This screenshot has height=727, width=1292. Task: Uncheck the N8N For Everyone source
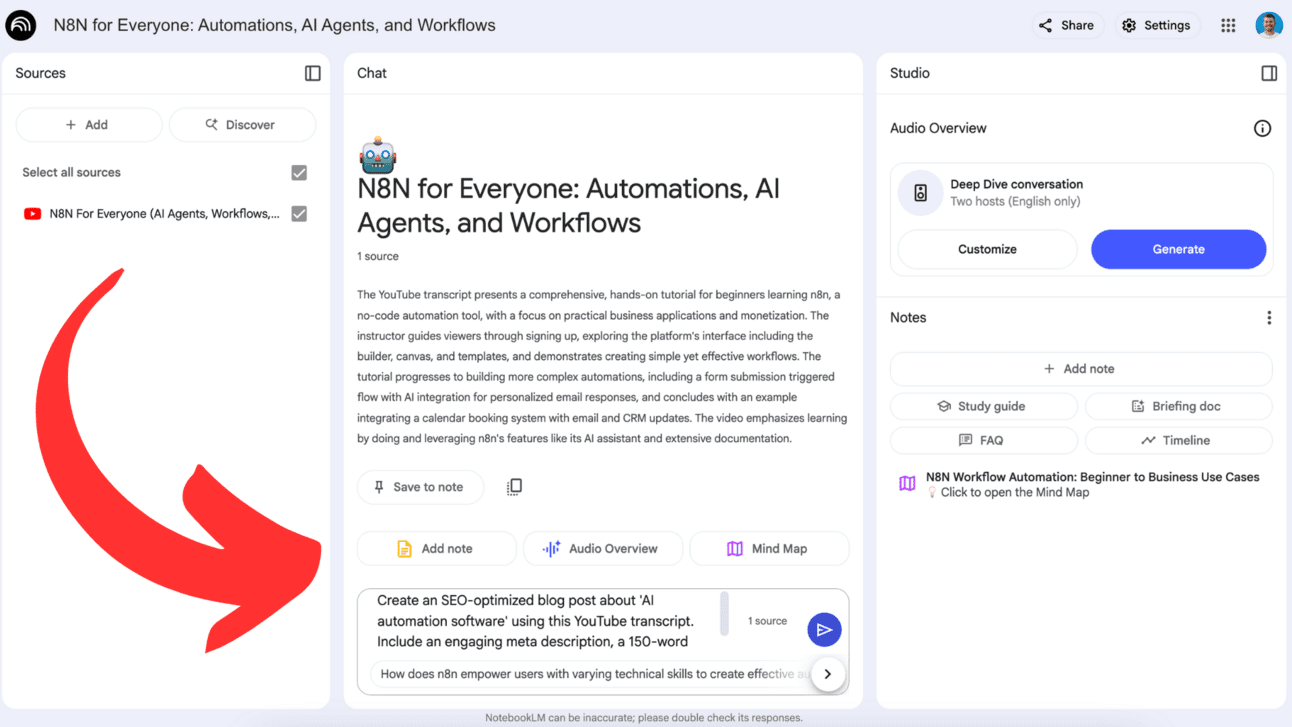(x=299, y=214)
